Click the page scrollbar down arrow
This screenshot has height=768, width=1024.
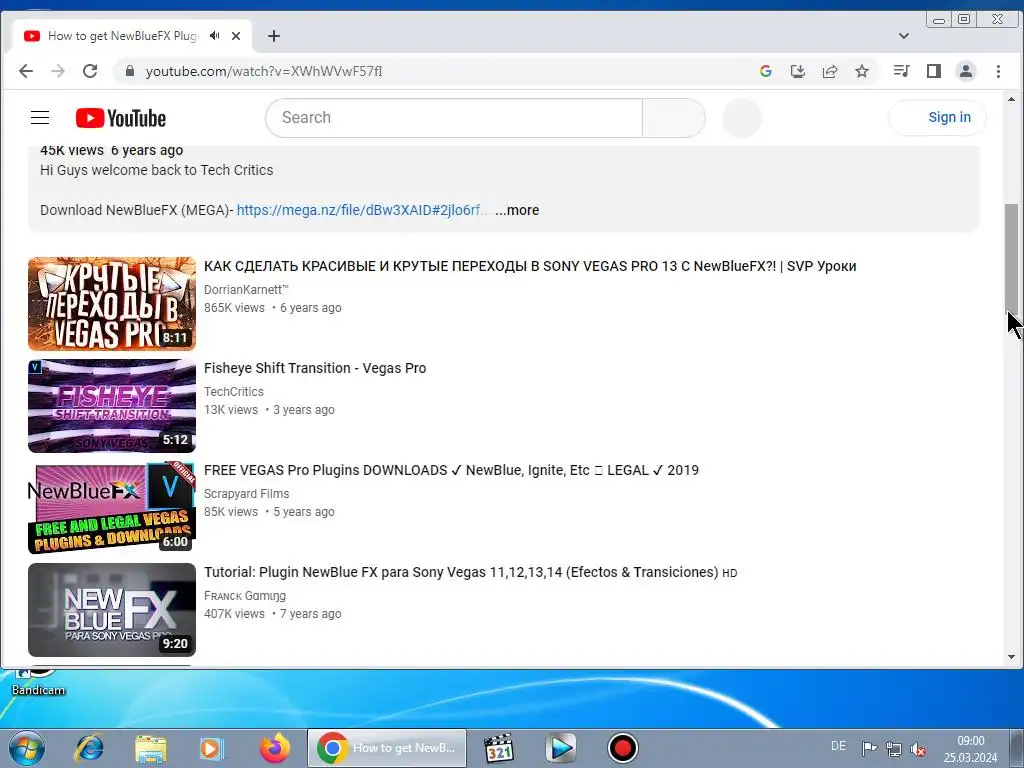click(x=1011, y=657)
